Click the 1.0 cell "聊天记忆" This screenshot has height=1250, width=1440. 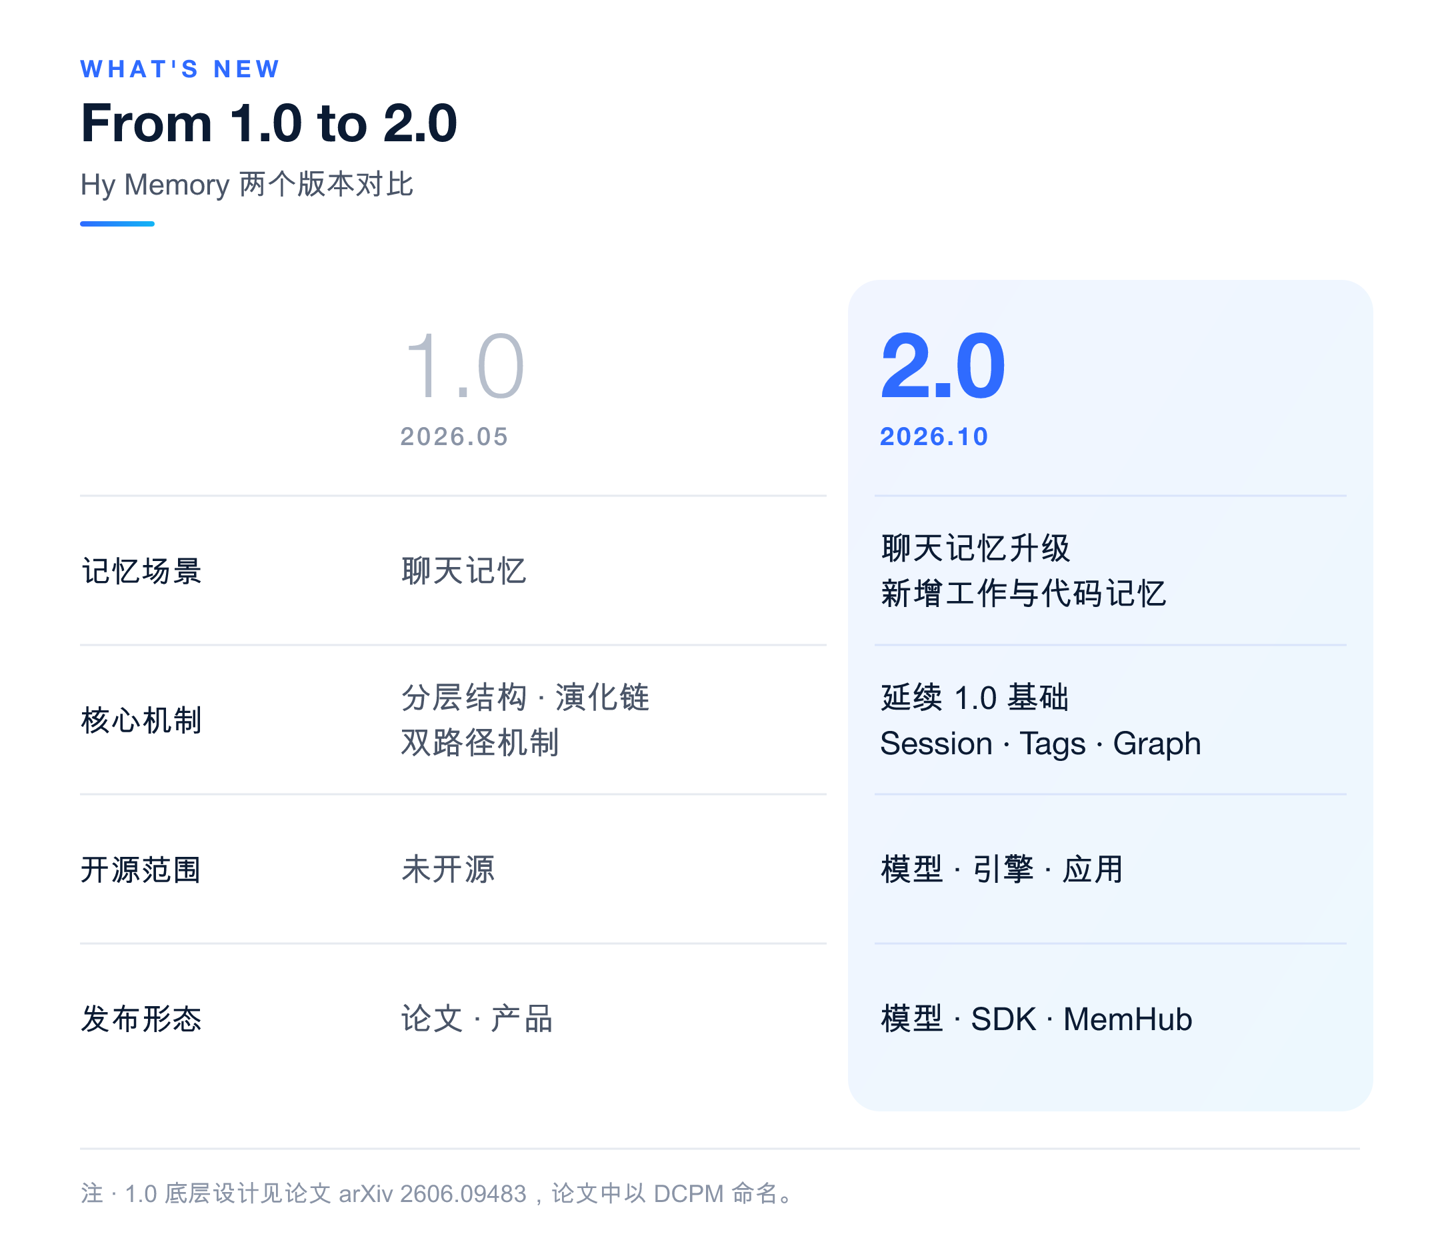click(x=463, y=571)
